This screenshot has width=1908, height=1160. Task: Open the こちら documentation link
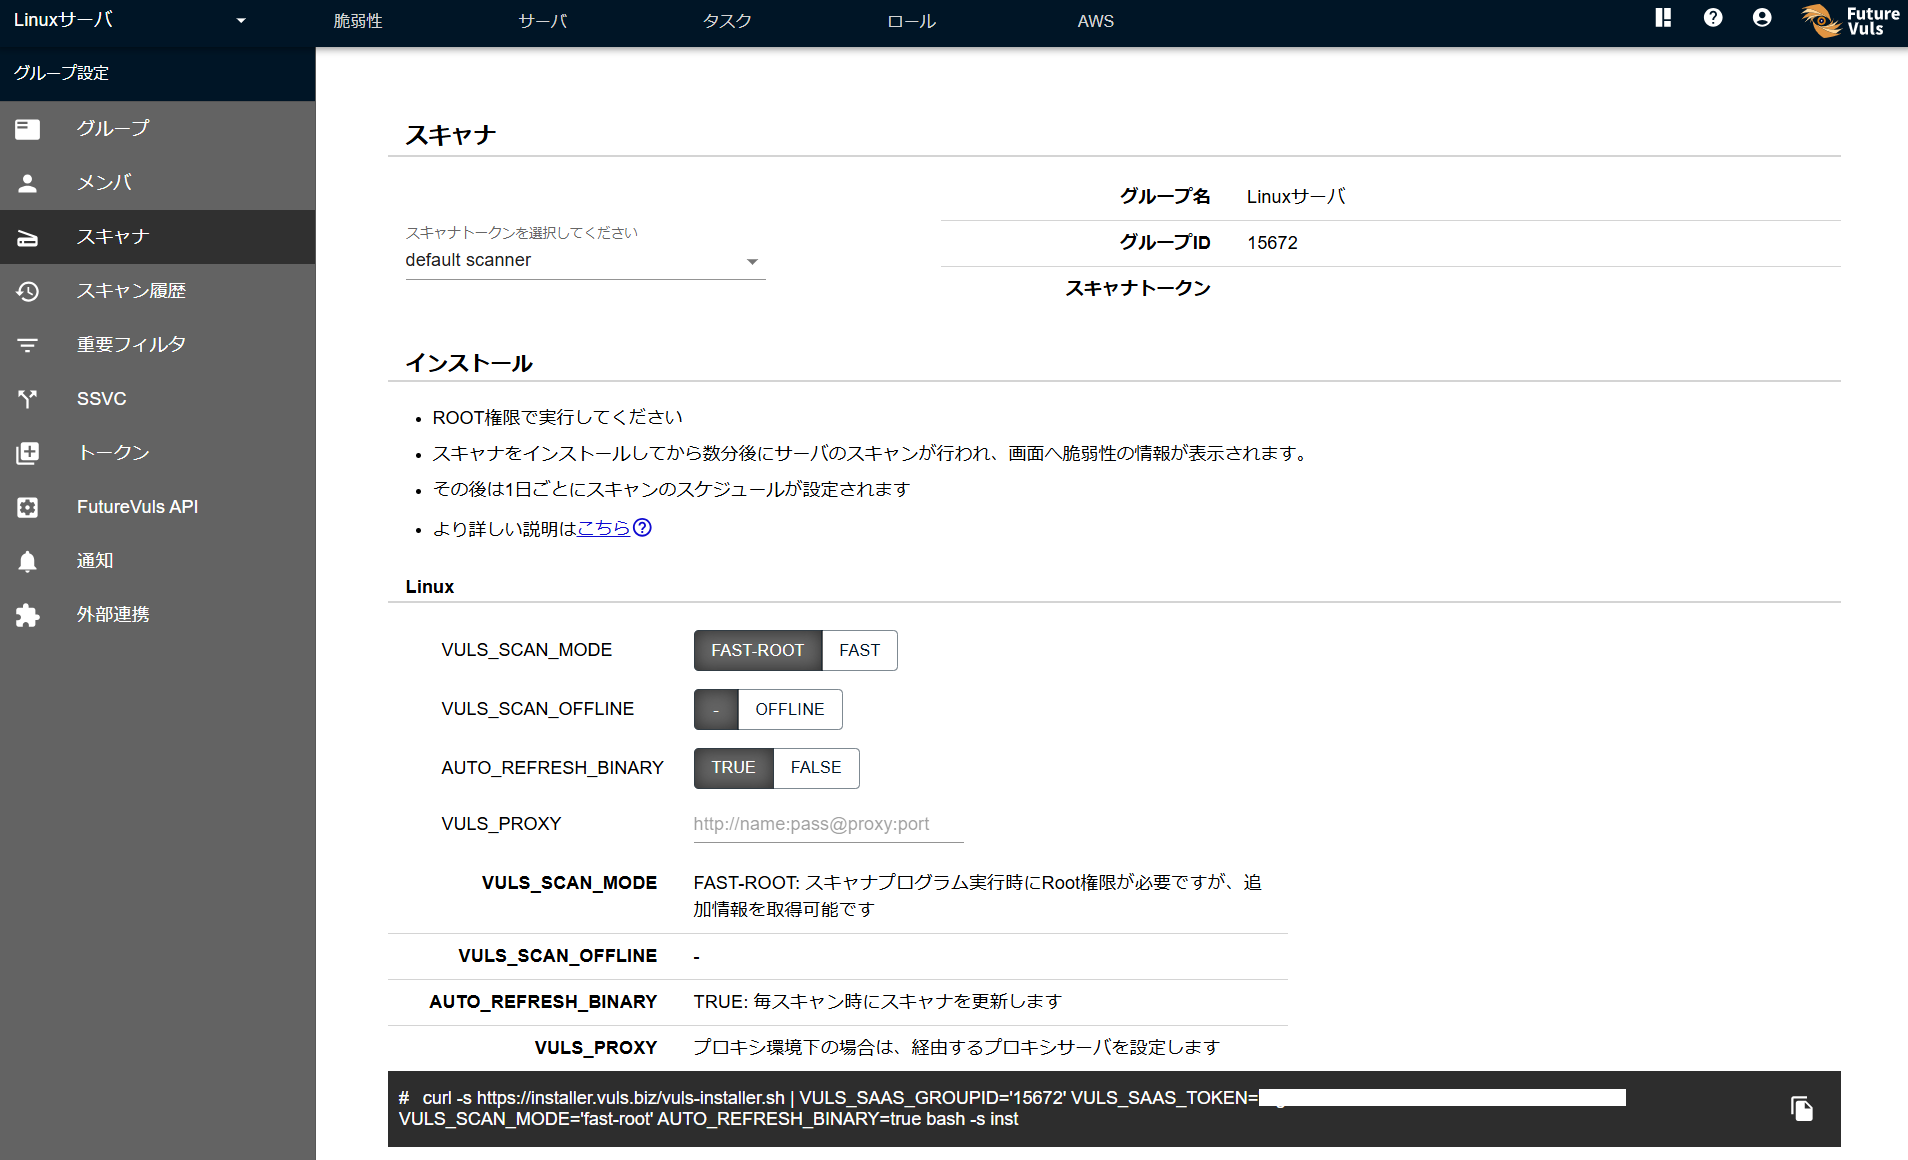(x=601, y=529)
